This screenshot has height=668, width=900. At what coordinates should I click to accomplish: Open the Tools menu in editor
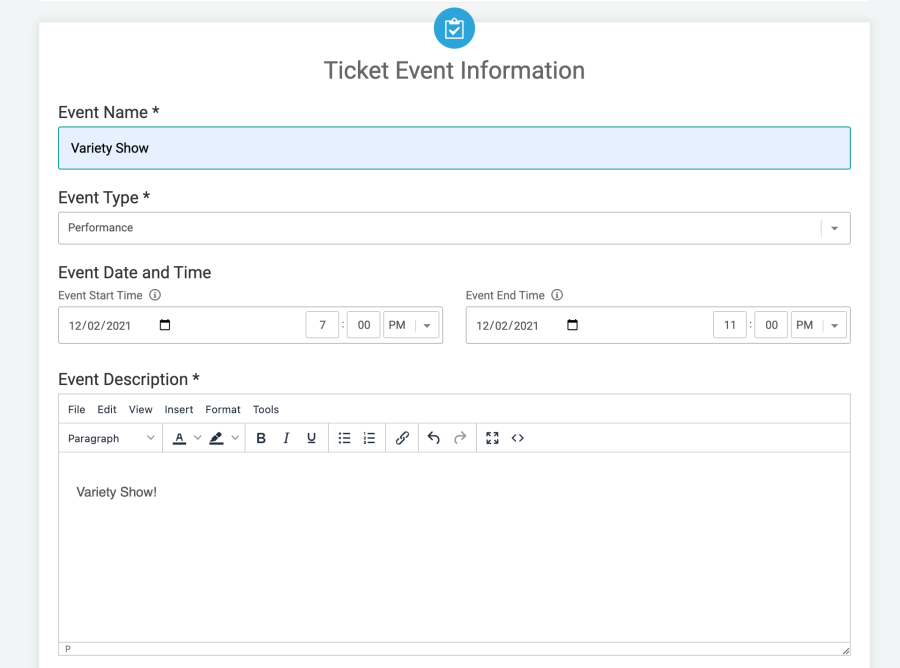[x=266, y=409]
